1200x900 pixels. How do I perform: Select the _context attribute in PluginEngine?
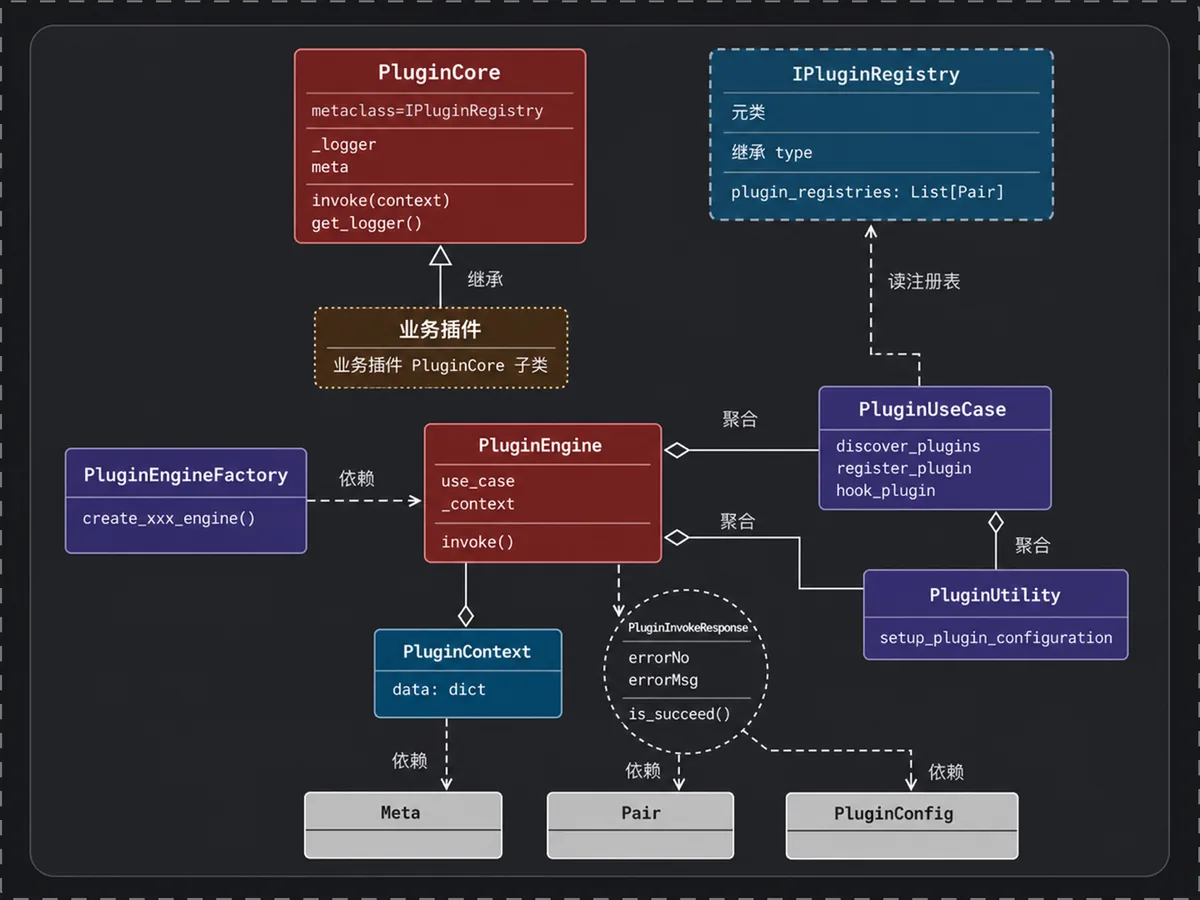click(x=478, y=504)
